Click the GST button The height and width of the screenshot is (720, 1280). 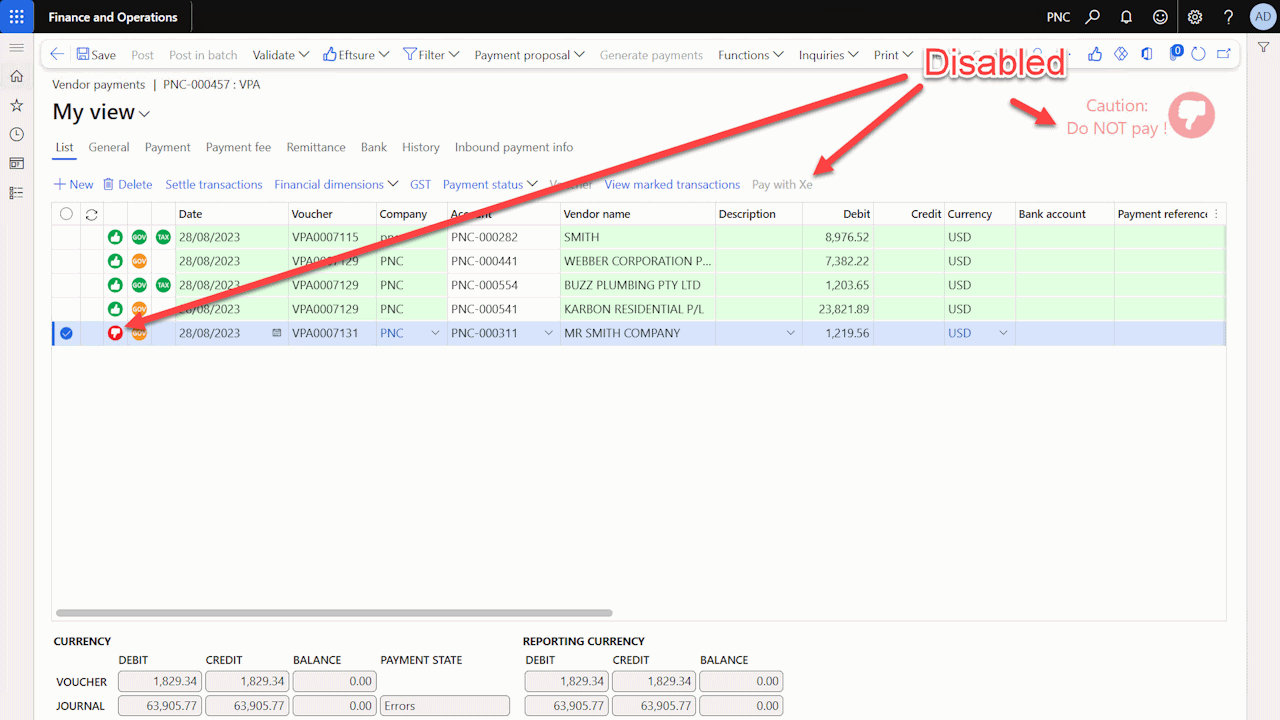tap(420, 184)
